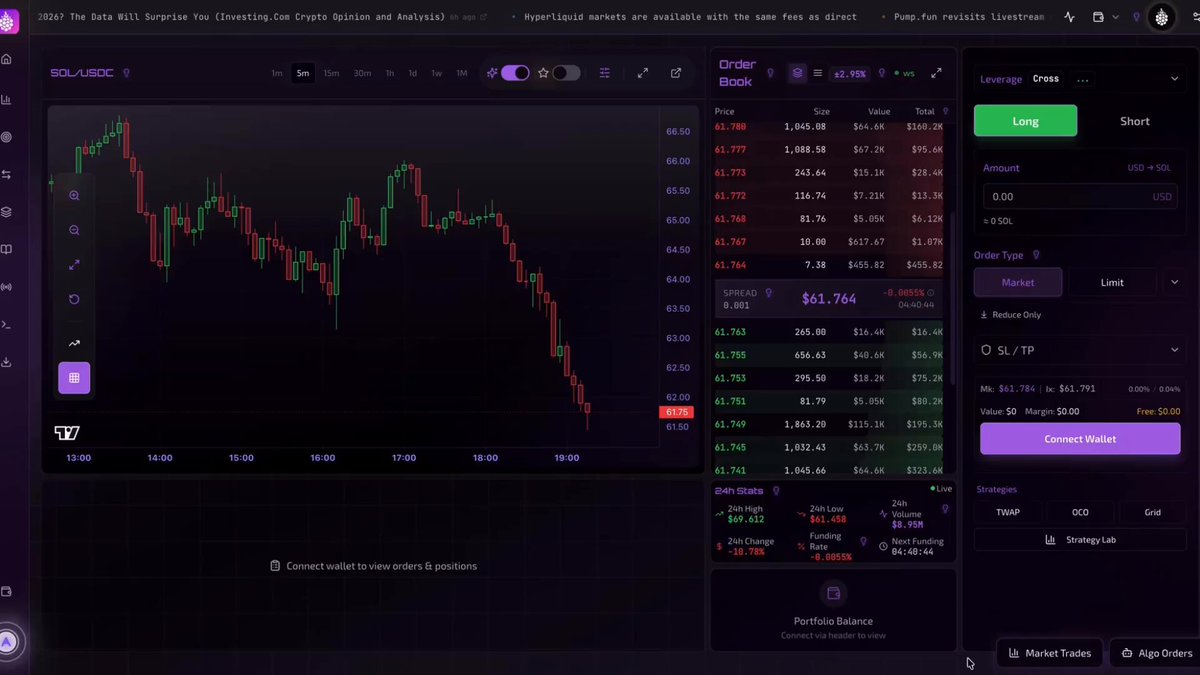Expand the chart to fullscreen
1200x675 pixels.
(643, 73)
